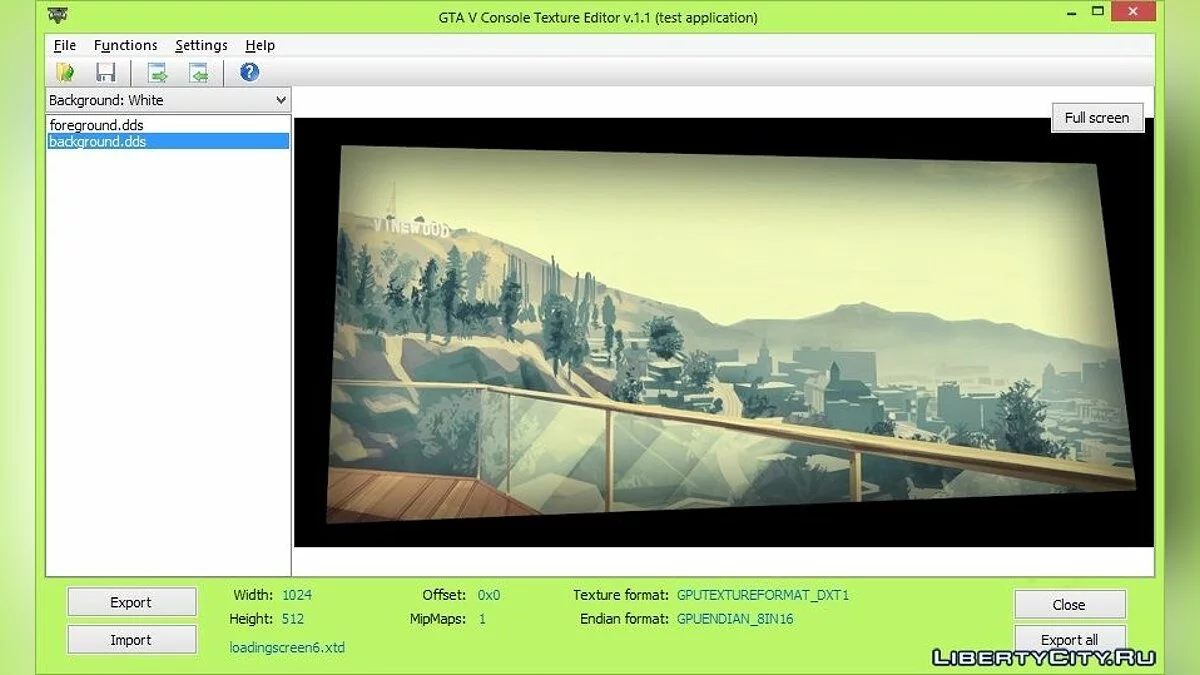Maximize the Texture Editor window
The height and width of the screenshot is (675, 1200).
click(1097, 12)
